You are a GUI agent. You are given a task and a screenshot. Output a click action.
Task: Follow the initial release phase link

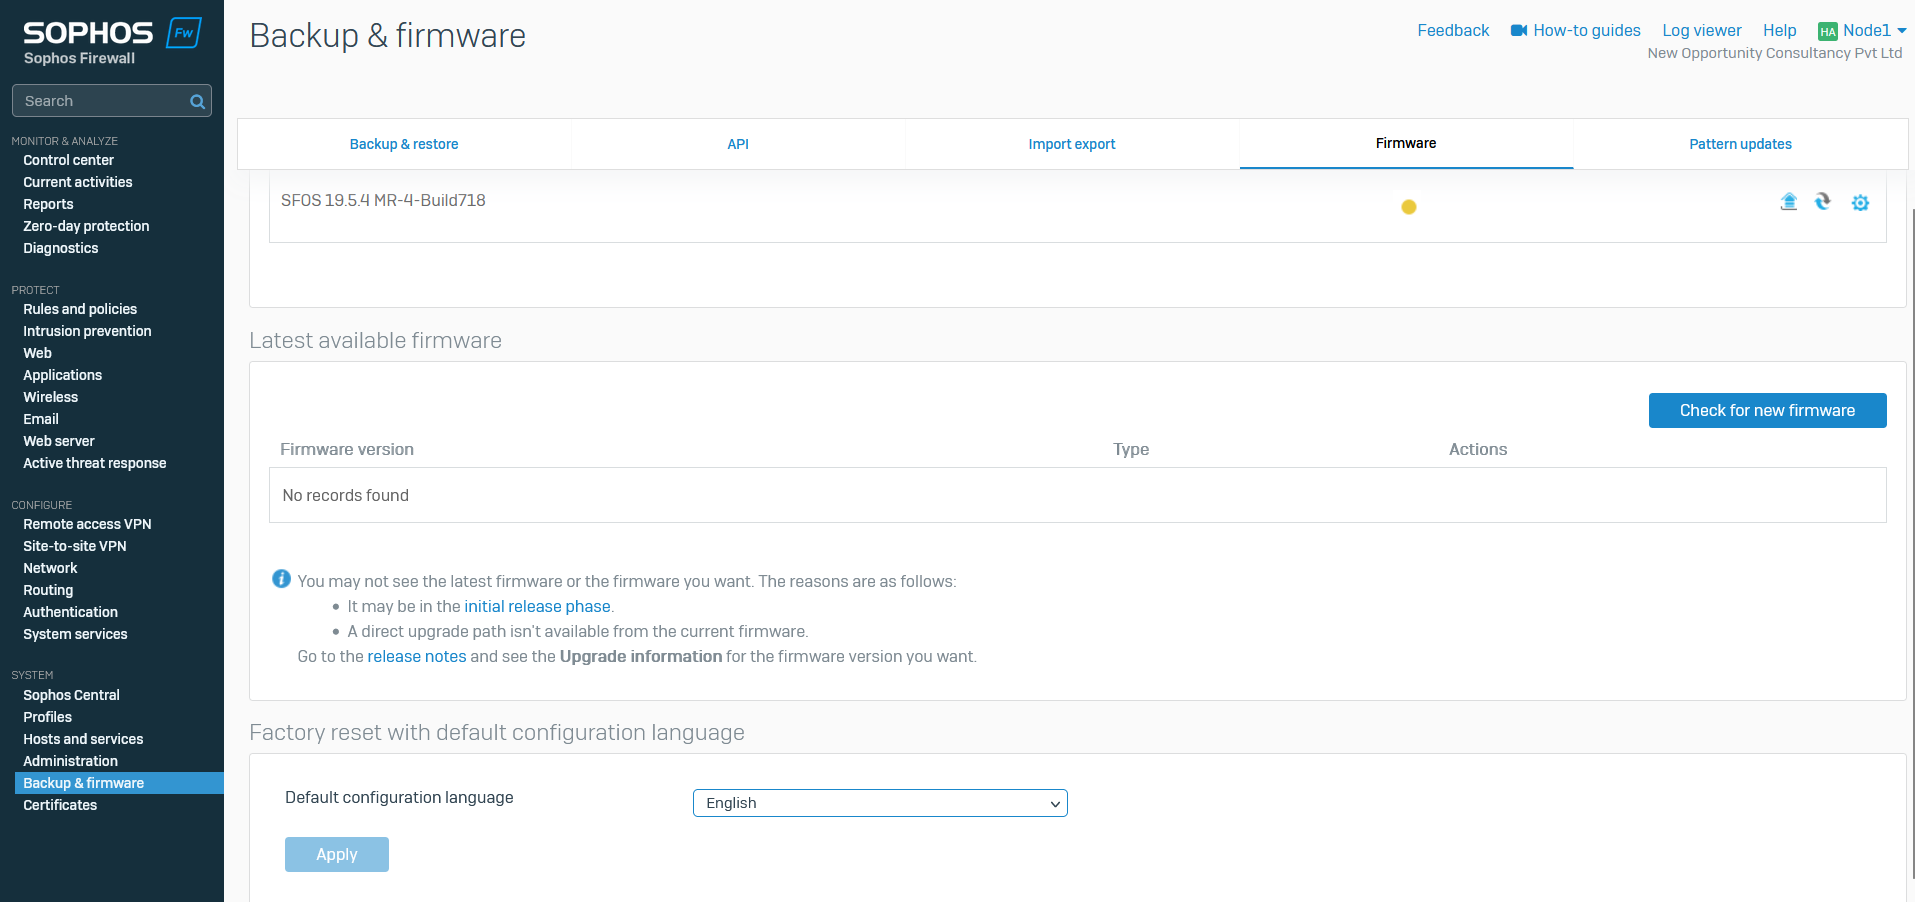click(537, 607)
